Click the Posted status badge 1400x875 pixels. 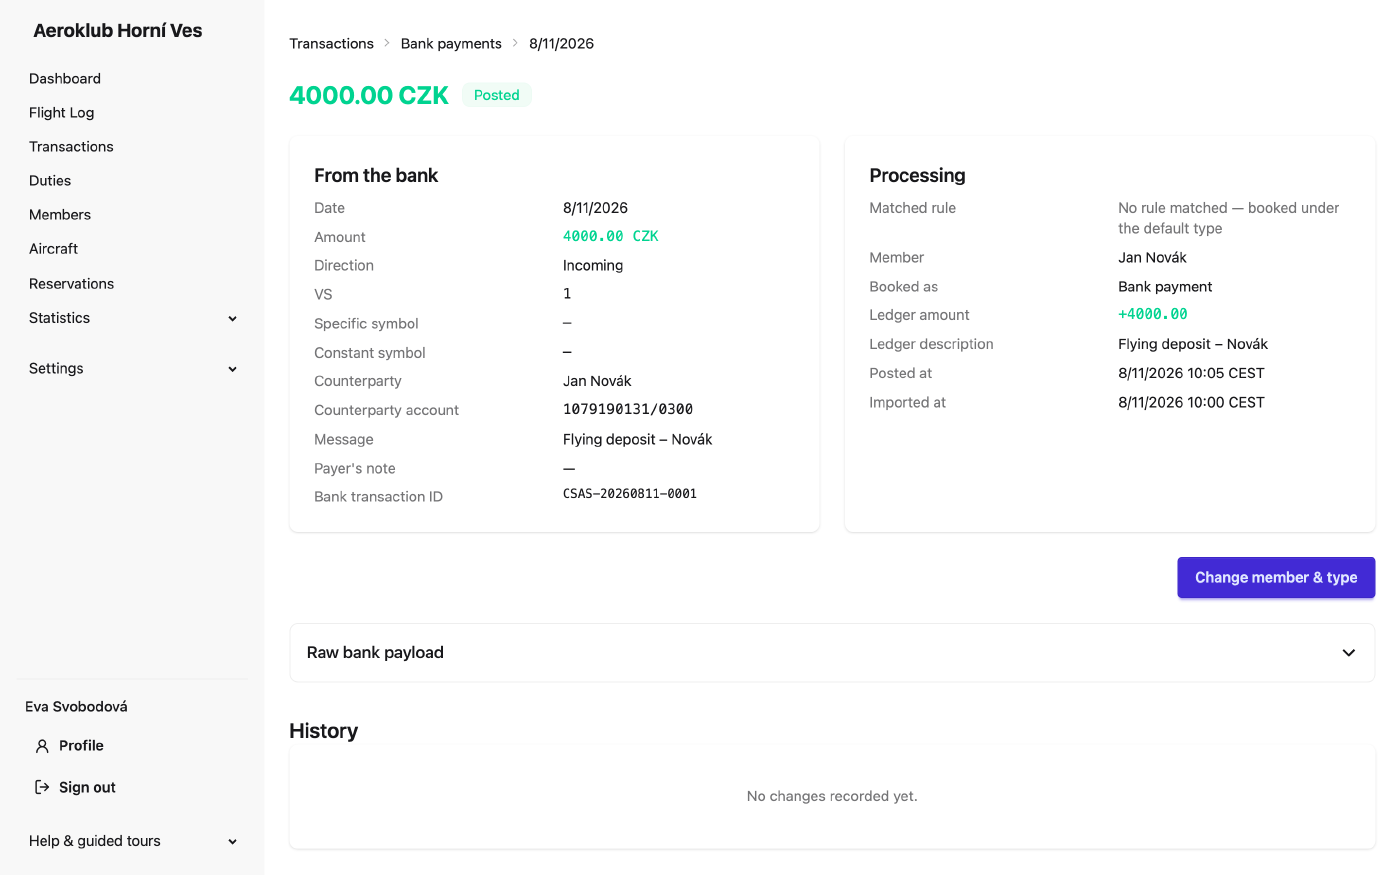tap(497, 95)
